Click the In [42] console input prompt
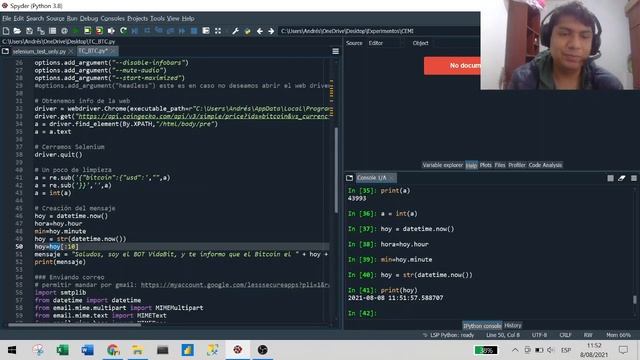The height and width of the screenshot is (360, 640). 362,313
